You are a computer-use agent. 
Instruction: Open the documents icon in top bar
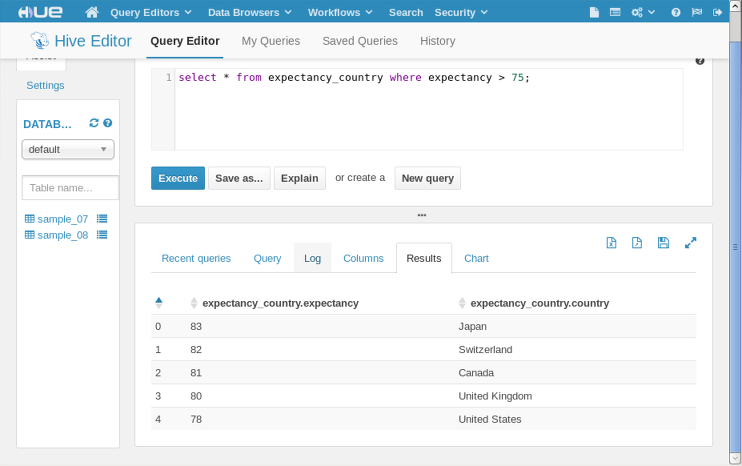[x=594, y=12]
